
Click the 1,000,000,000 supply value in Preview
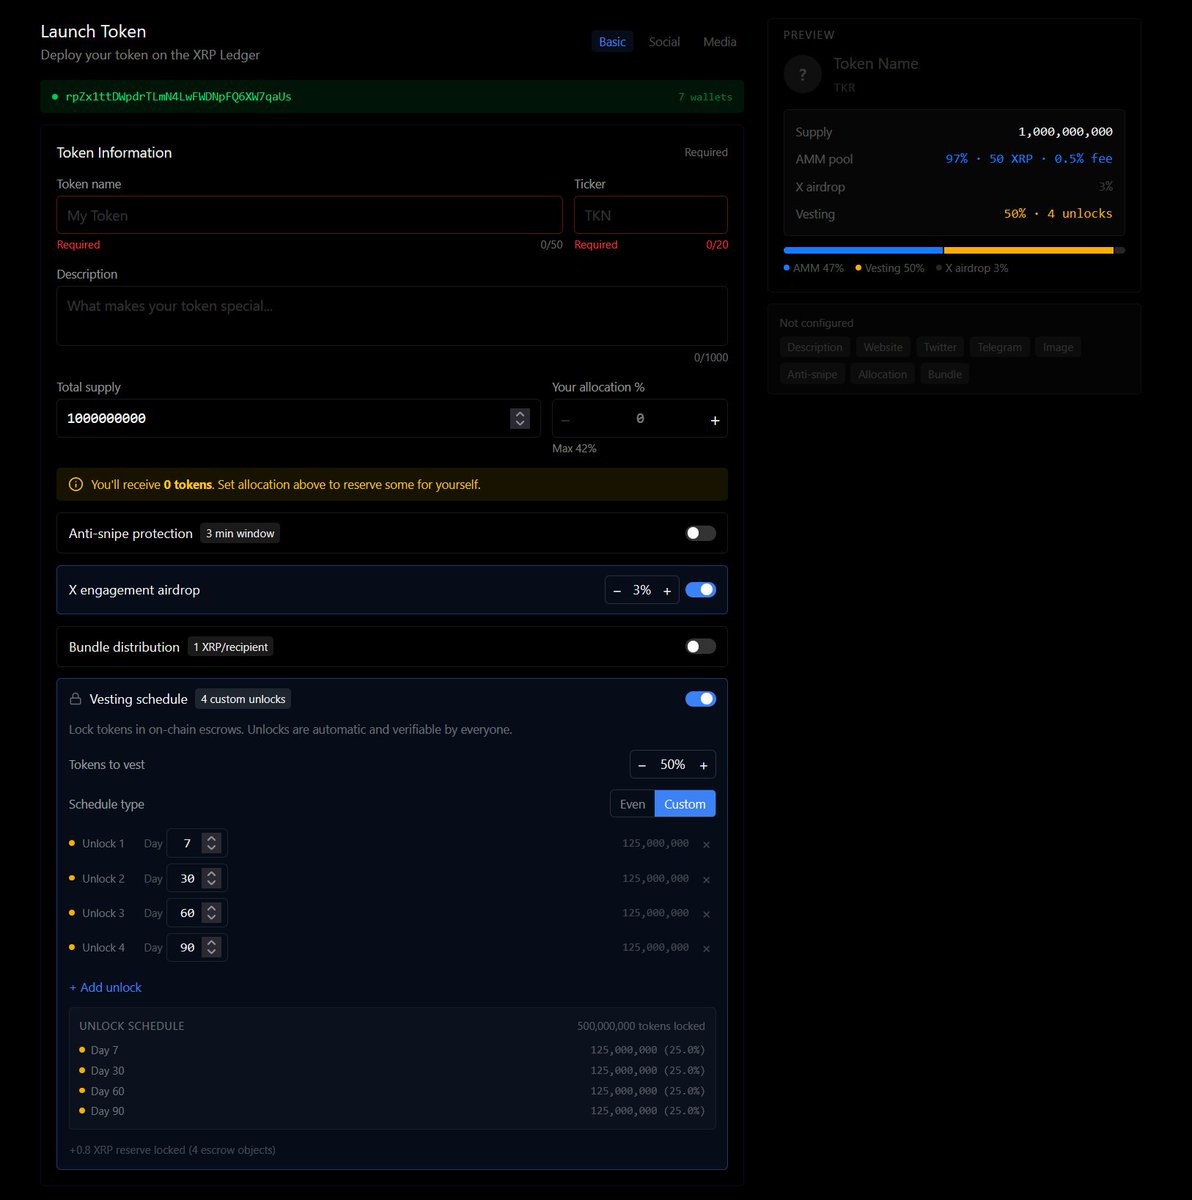1065,132
